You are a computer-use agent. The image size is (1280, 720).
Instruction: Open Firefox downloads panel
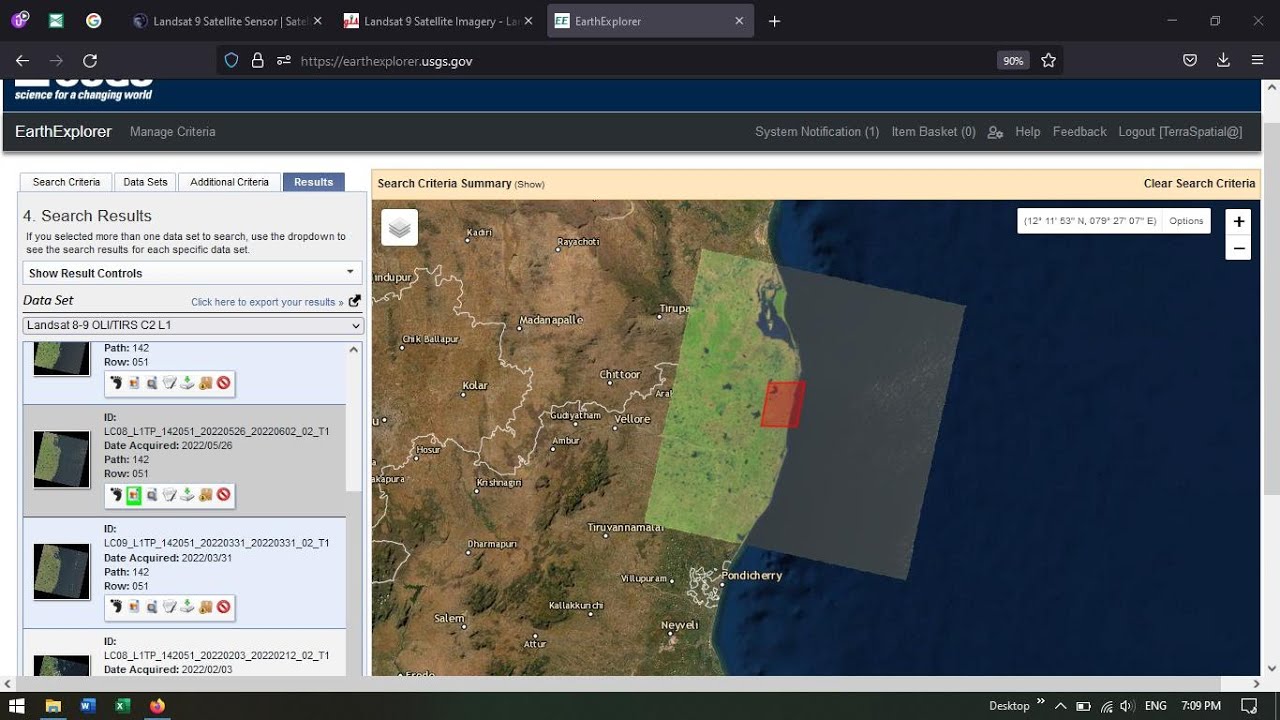[x=1223, y=61]
